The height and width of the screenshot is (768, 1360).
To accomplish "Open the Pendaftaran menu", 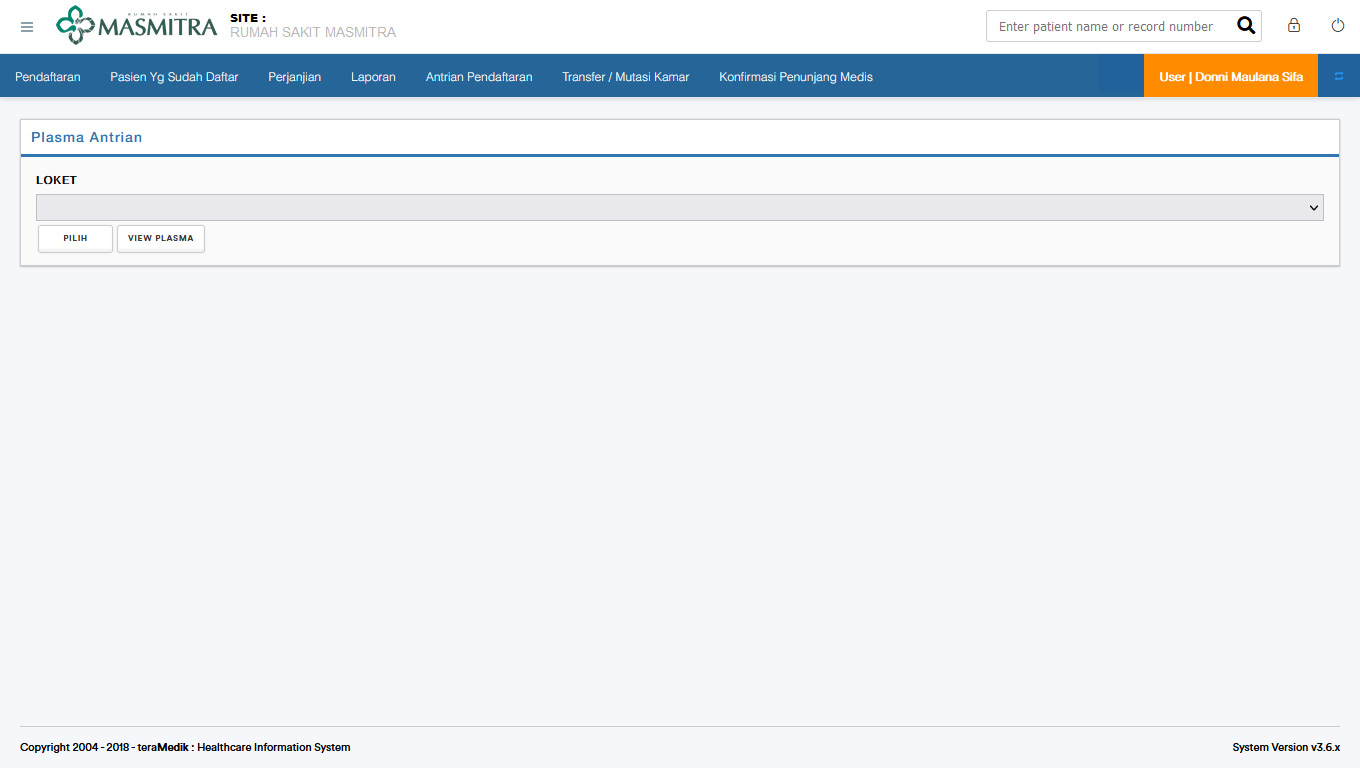I will 48,76.
